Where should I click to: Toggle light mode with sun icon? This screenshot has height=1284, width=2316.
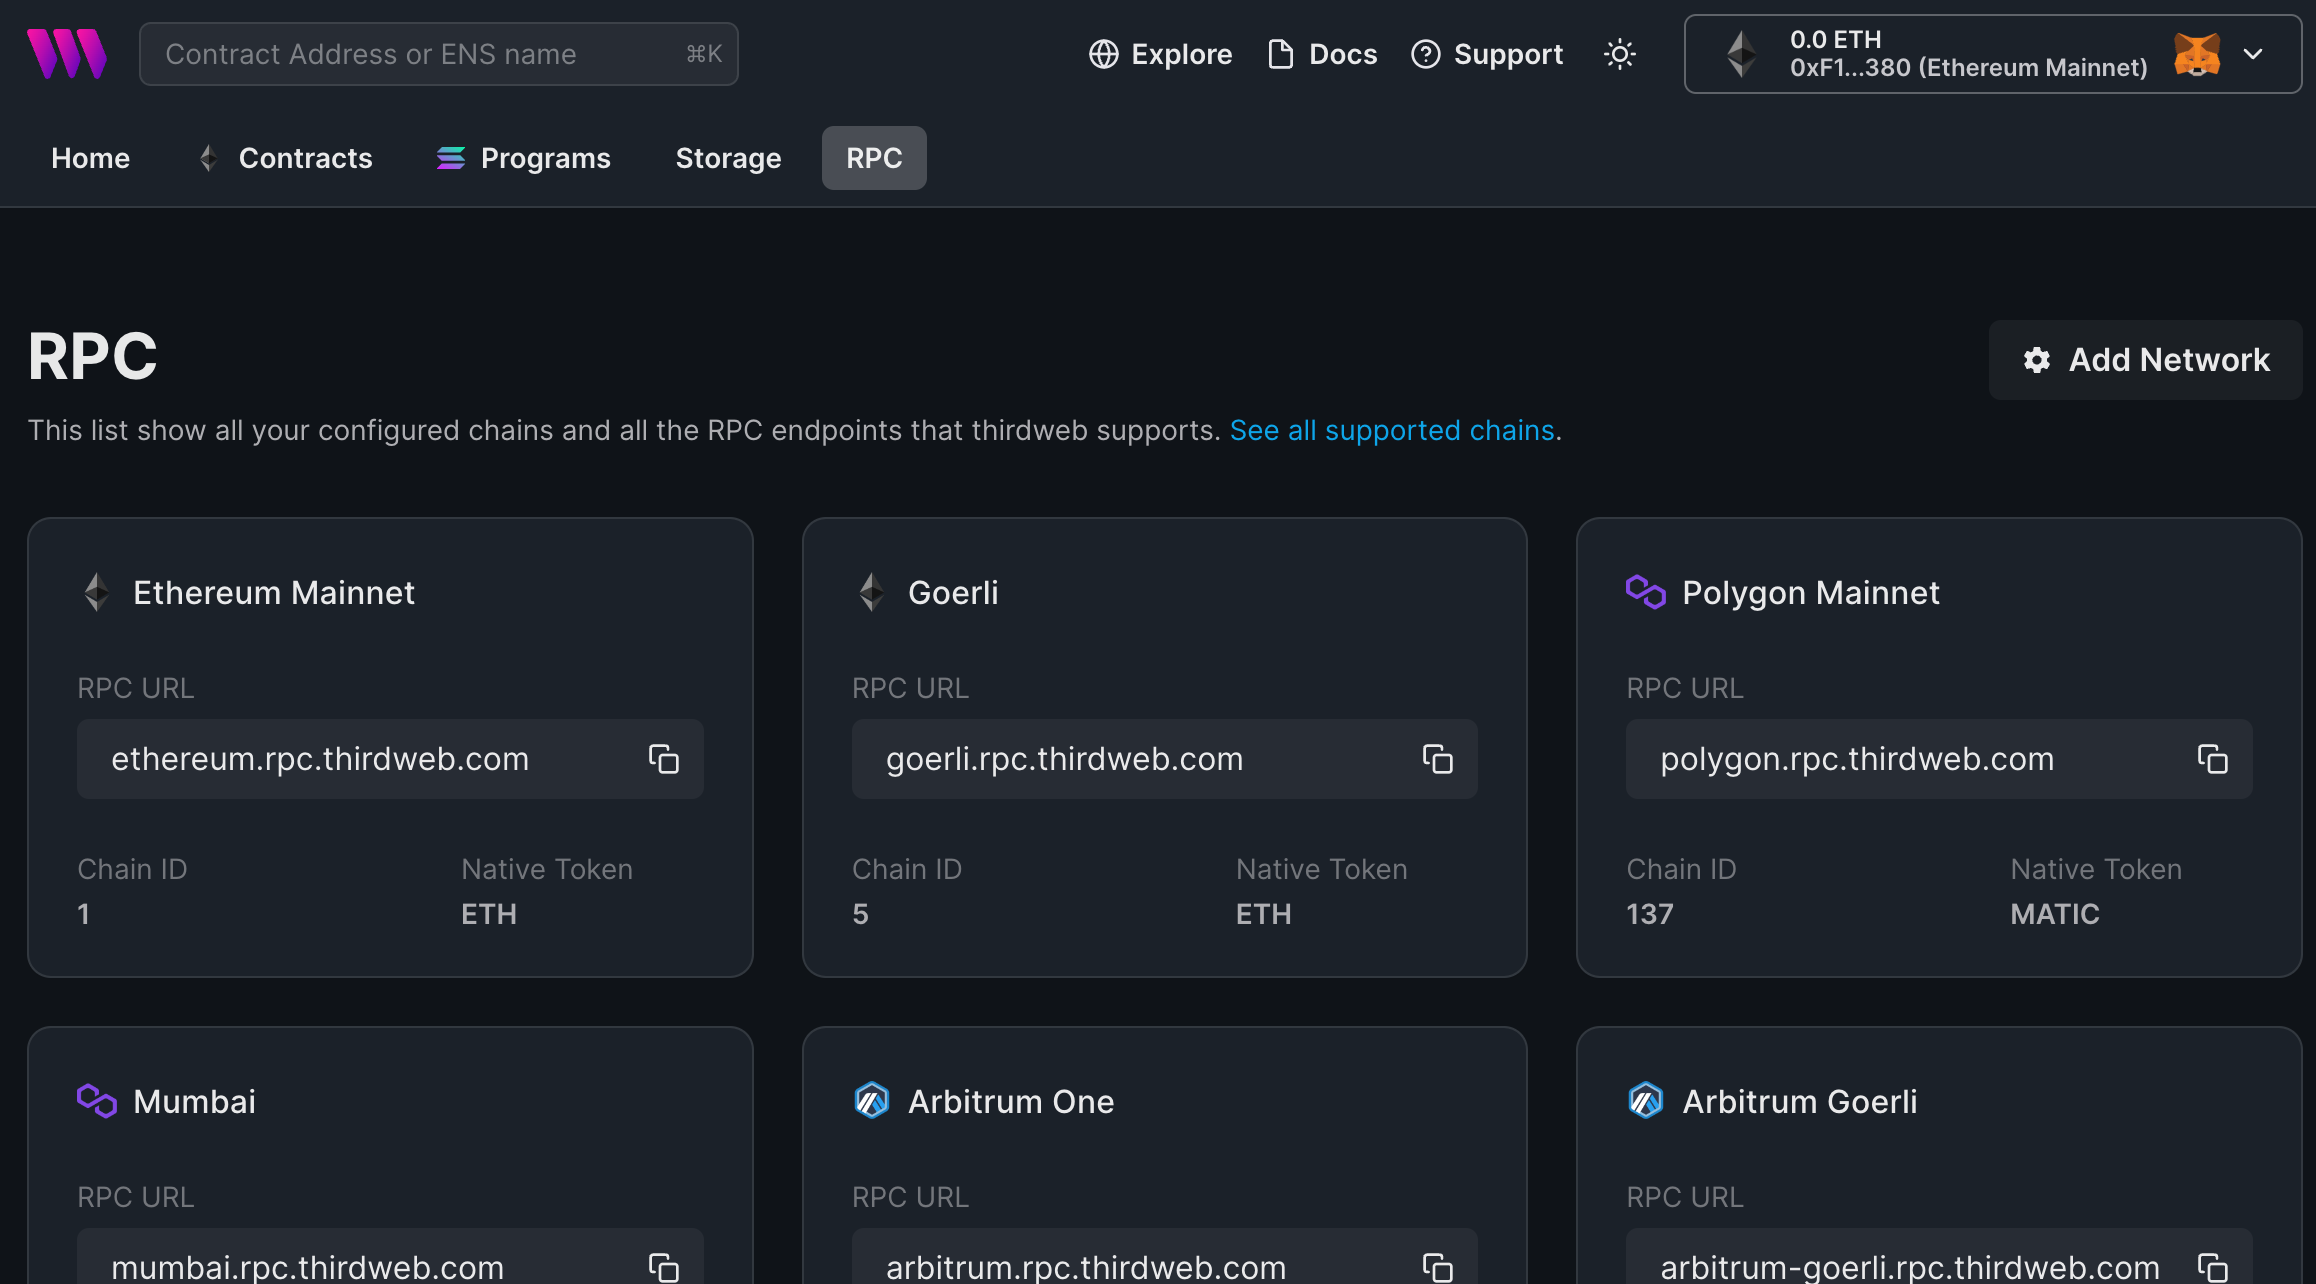[x=1619, y=54]
